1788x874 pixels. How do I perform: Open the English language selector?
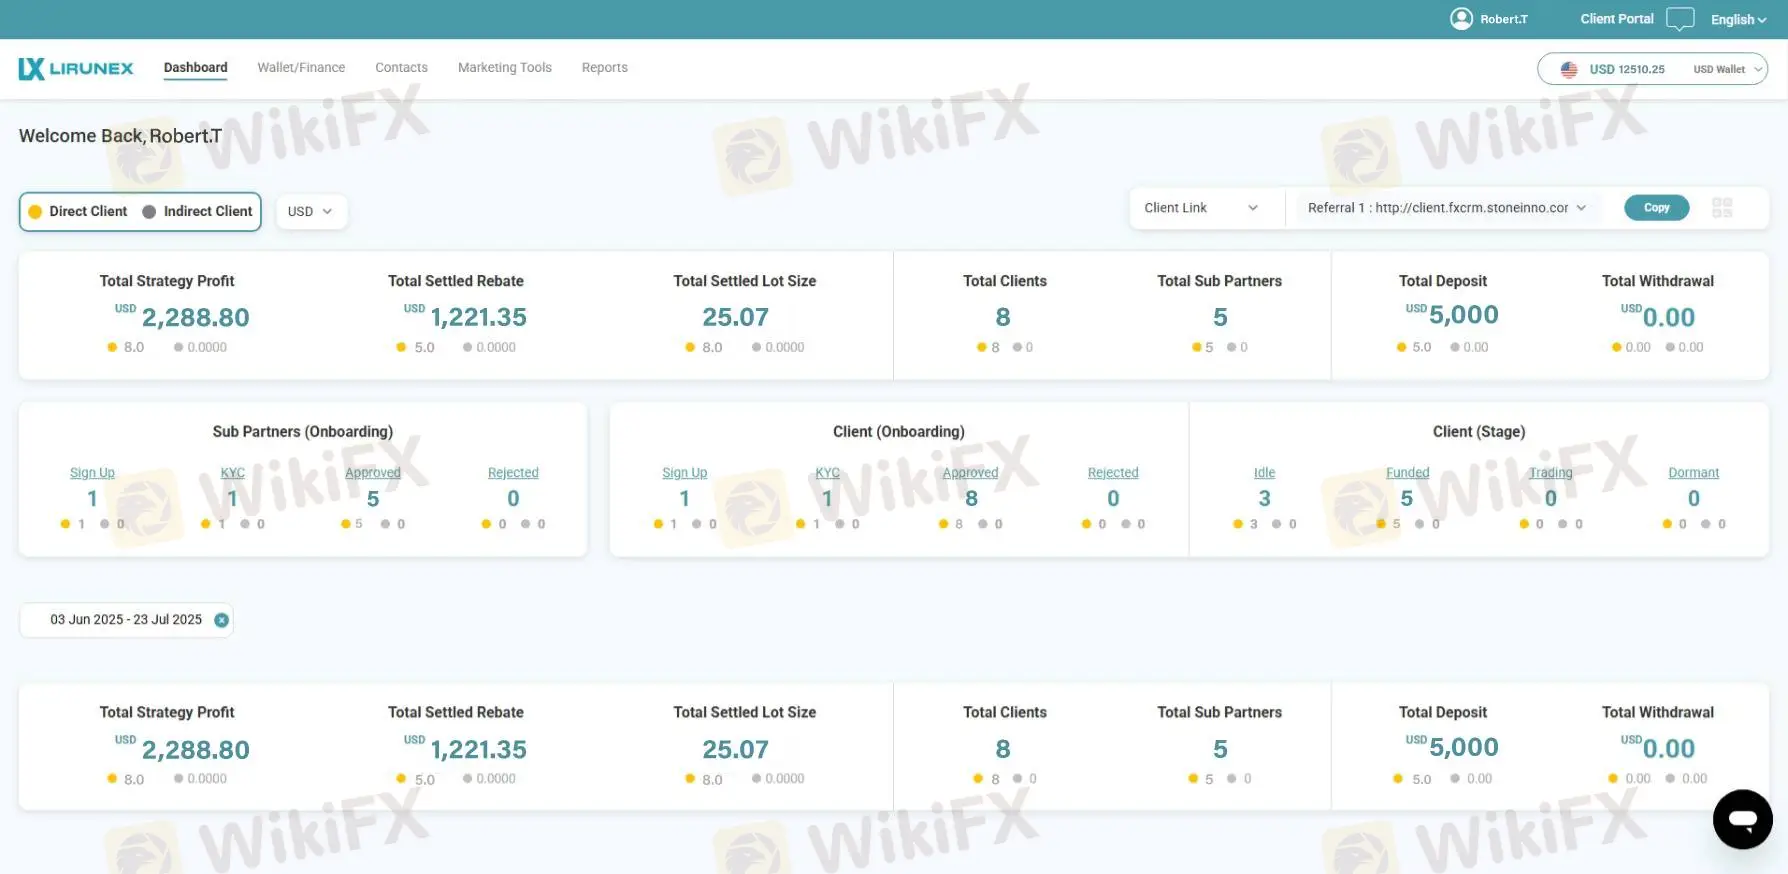(x=1737, y=19)
